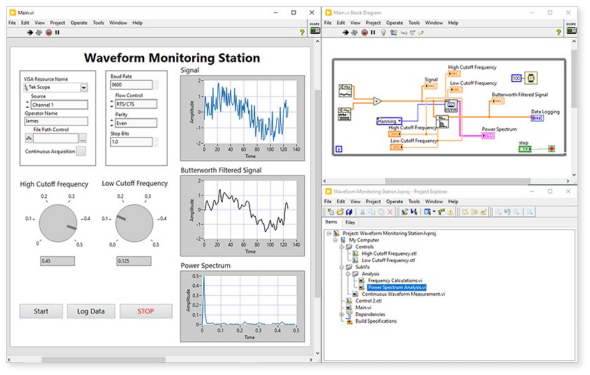Viewport: 590px width, 375px height.
Task: Pause execution in Block Diagram toolbar
Action: pos(373,32)
